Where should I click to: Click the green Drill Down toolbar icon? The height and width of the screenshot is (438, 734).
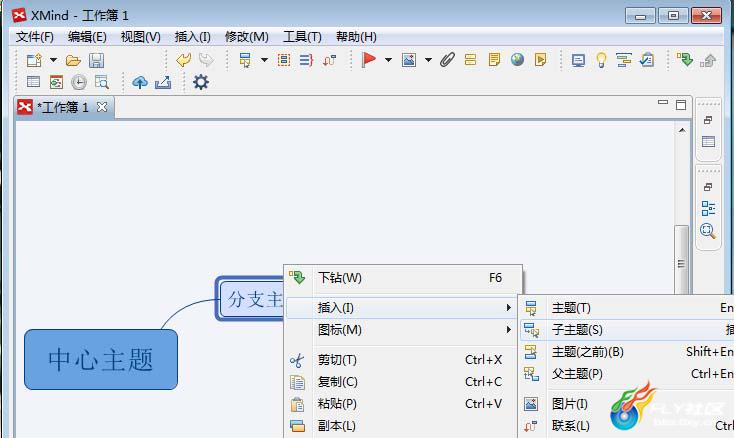685,60
